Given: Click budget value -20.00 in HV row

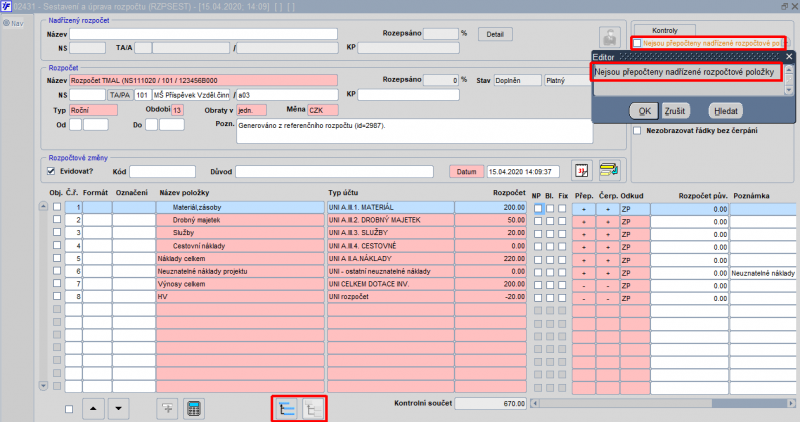Looking at the screenshot, I should click(x=490, y=297).
